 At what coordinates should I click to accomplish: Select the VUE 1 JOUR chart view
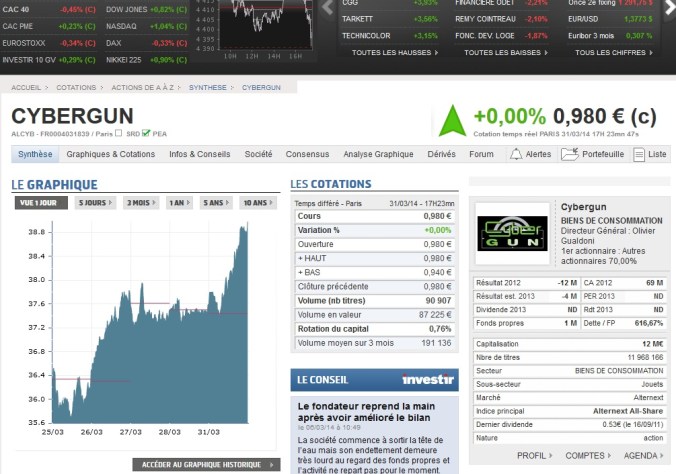pyautogui.click(x=41, y=203)
